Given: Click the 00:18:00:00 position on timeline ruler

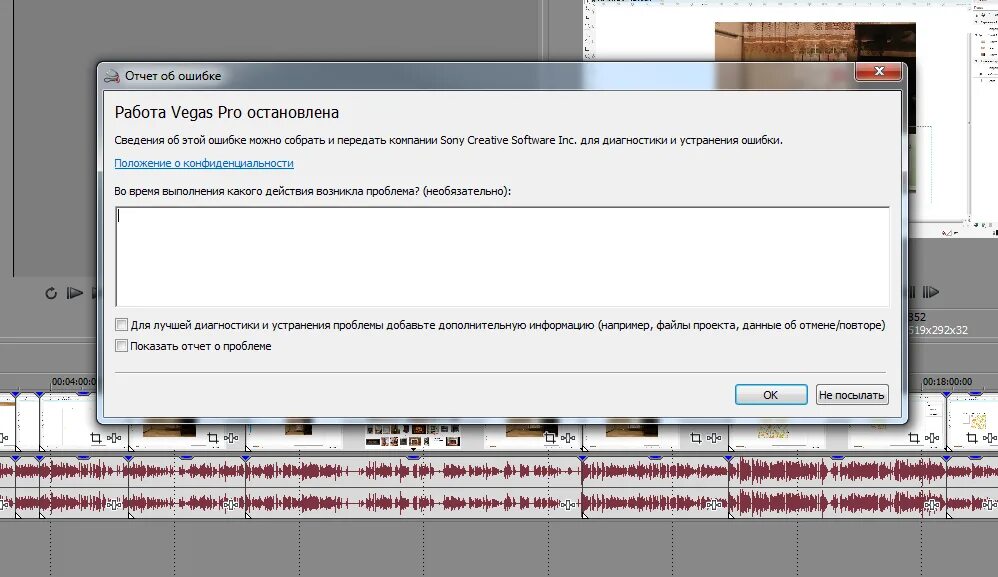Looking at the screenshot, I should pos(946,381).
